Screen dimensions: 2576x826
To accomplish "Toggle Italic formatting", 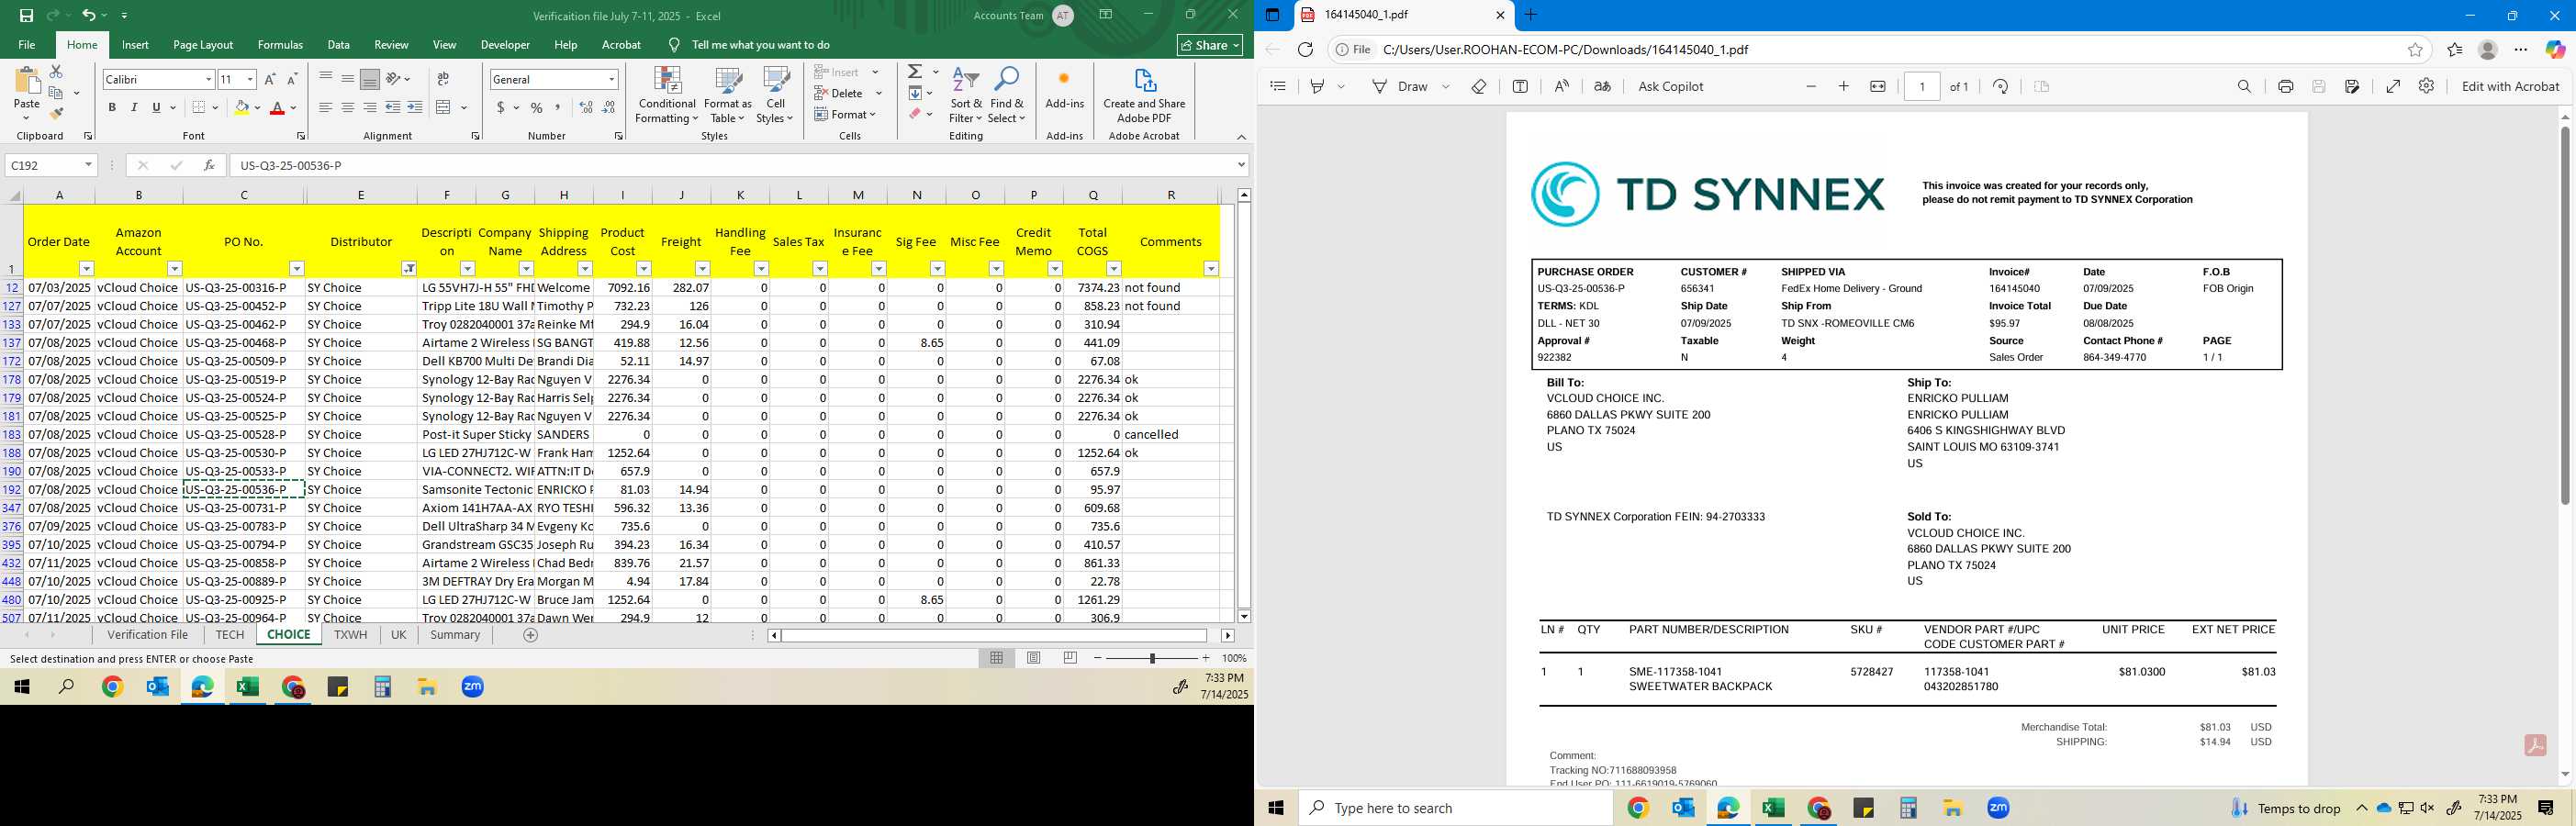I will pos(134,107).
